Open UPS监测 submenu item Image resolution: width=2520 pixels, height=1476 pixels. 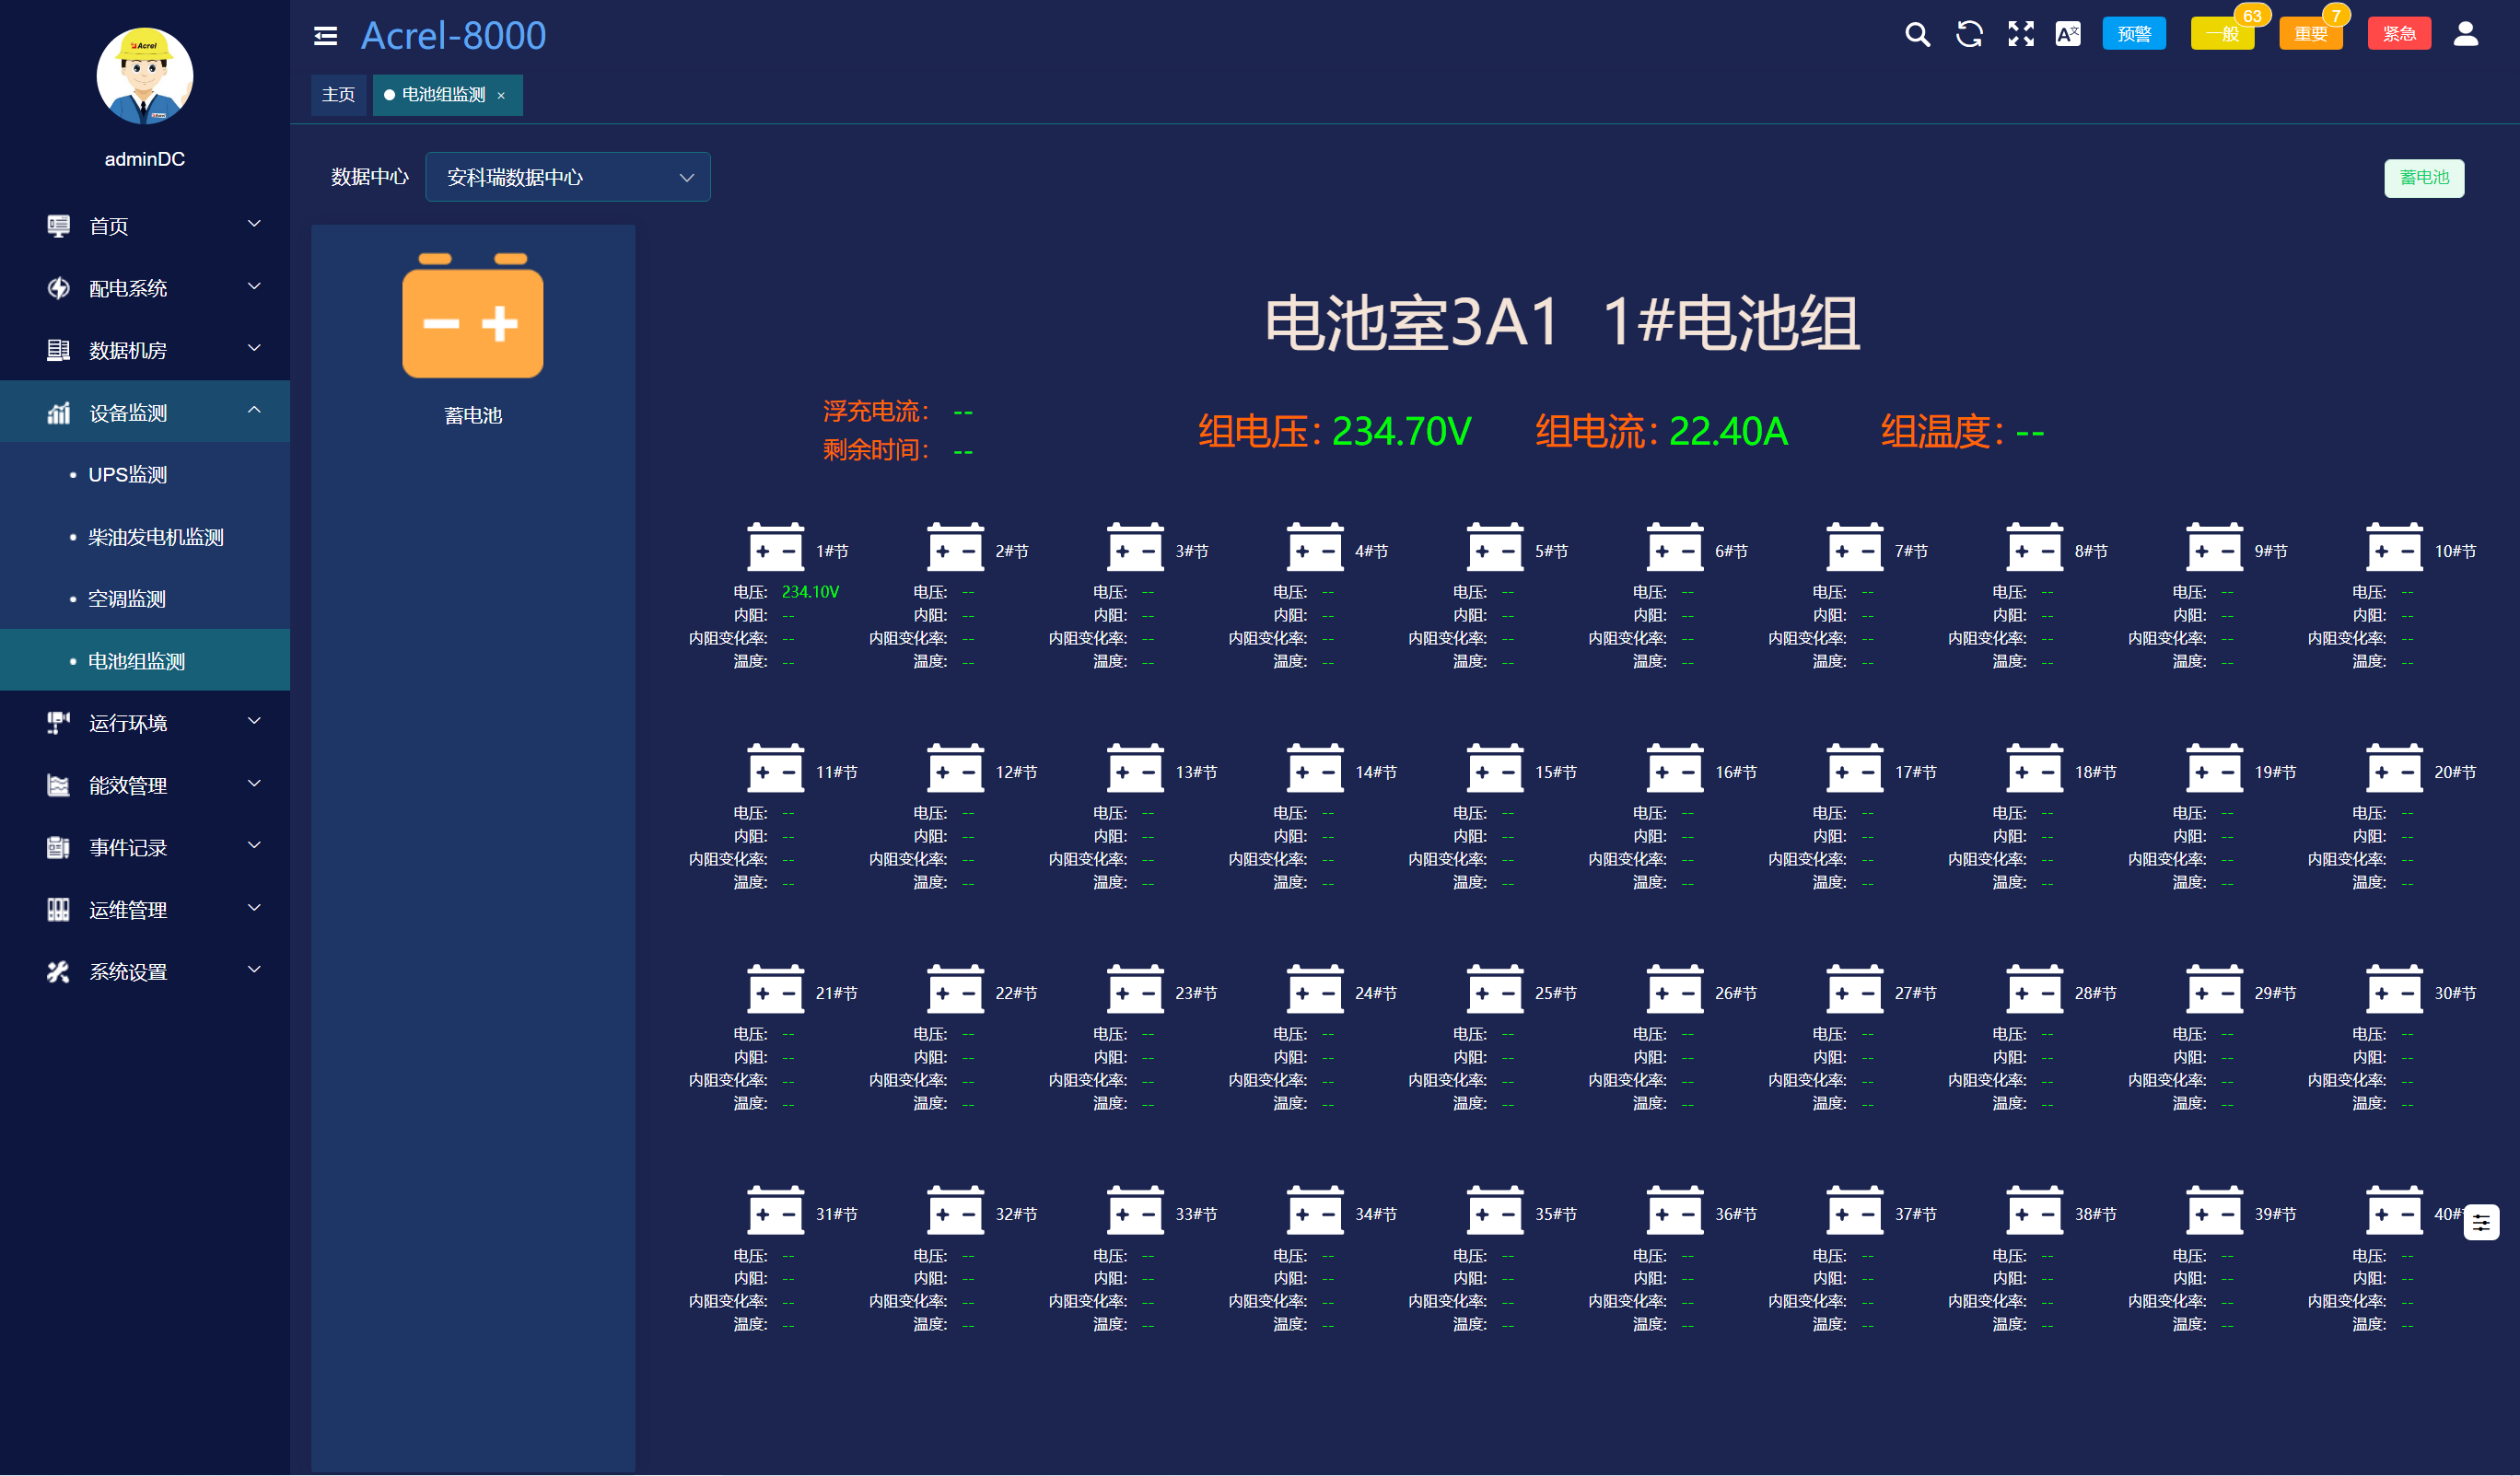(127, 475)
